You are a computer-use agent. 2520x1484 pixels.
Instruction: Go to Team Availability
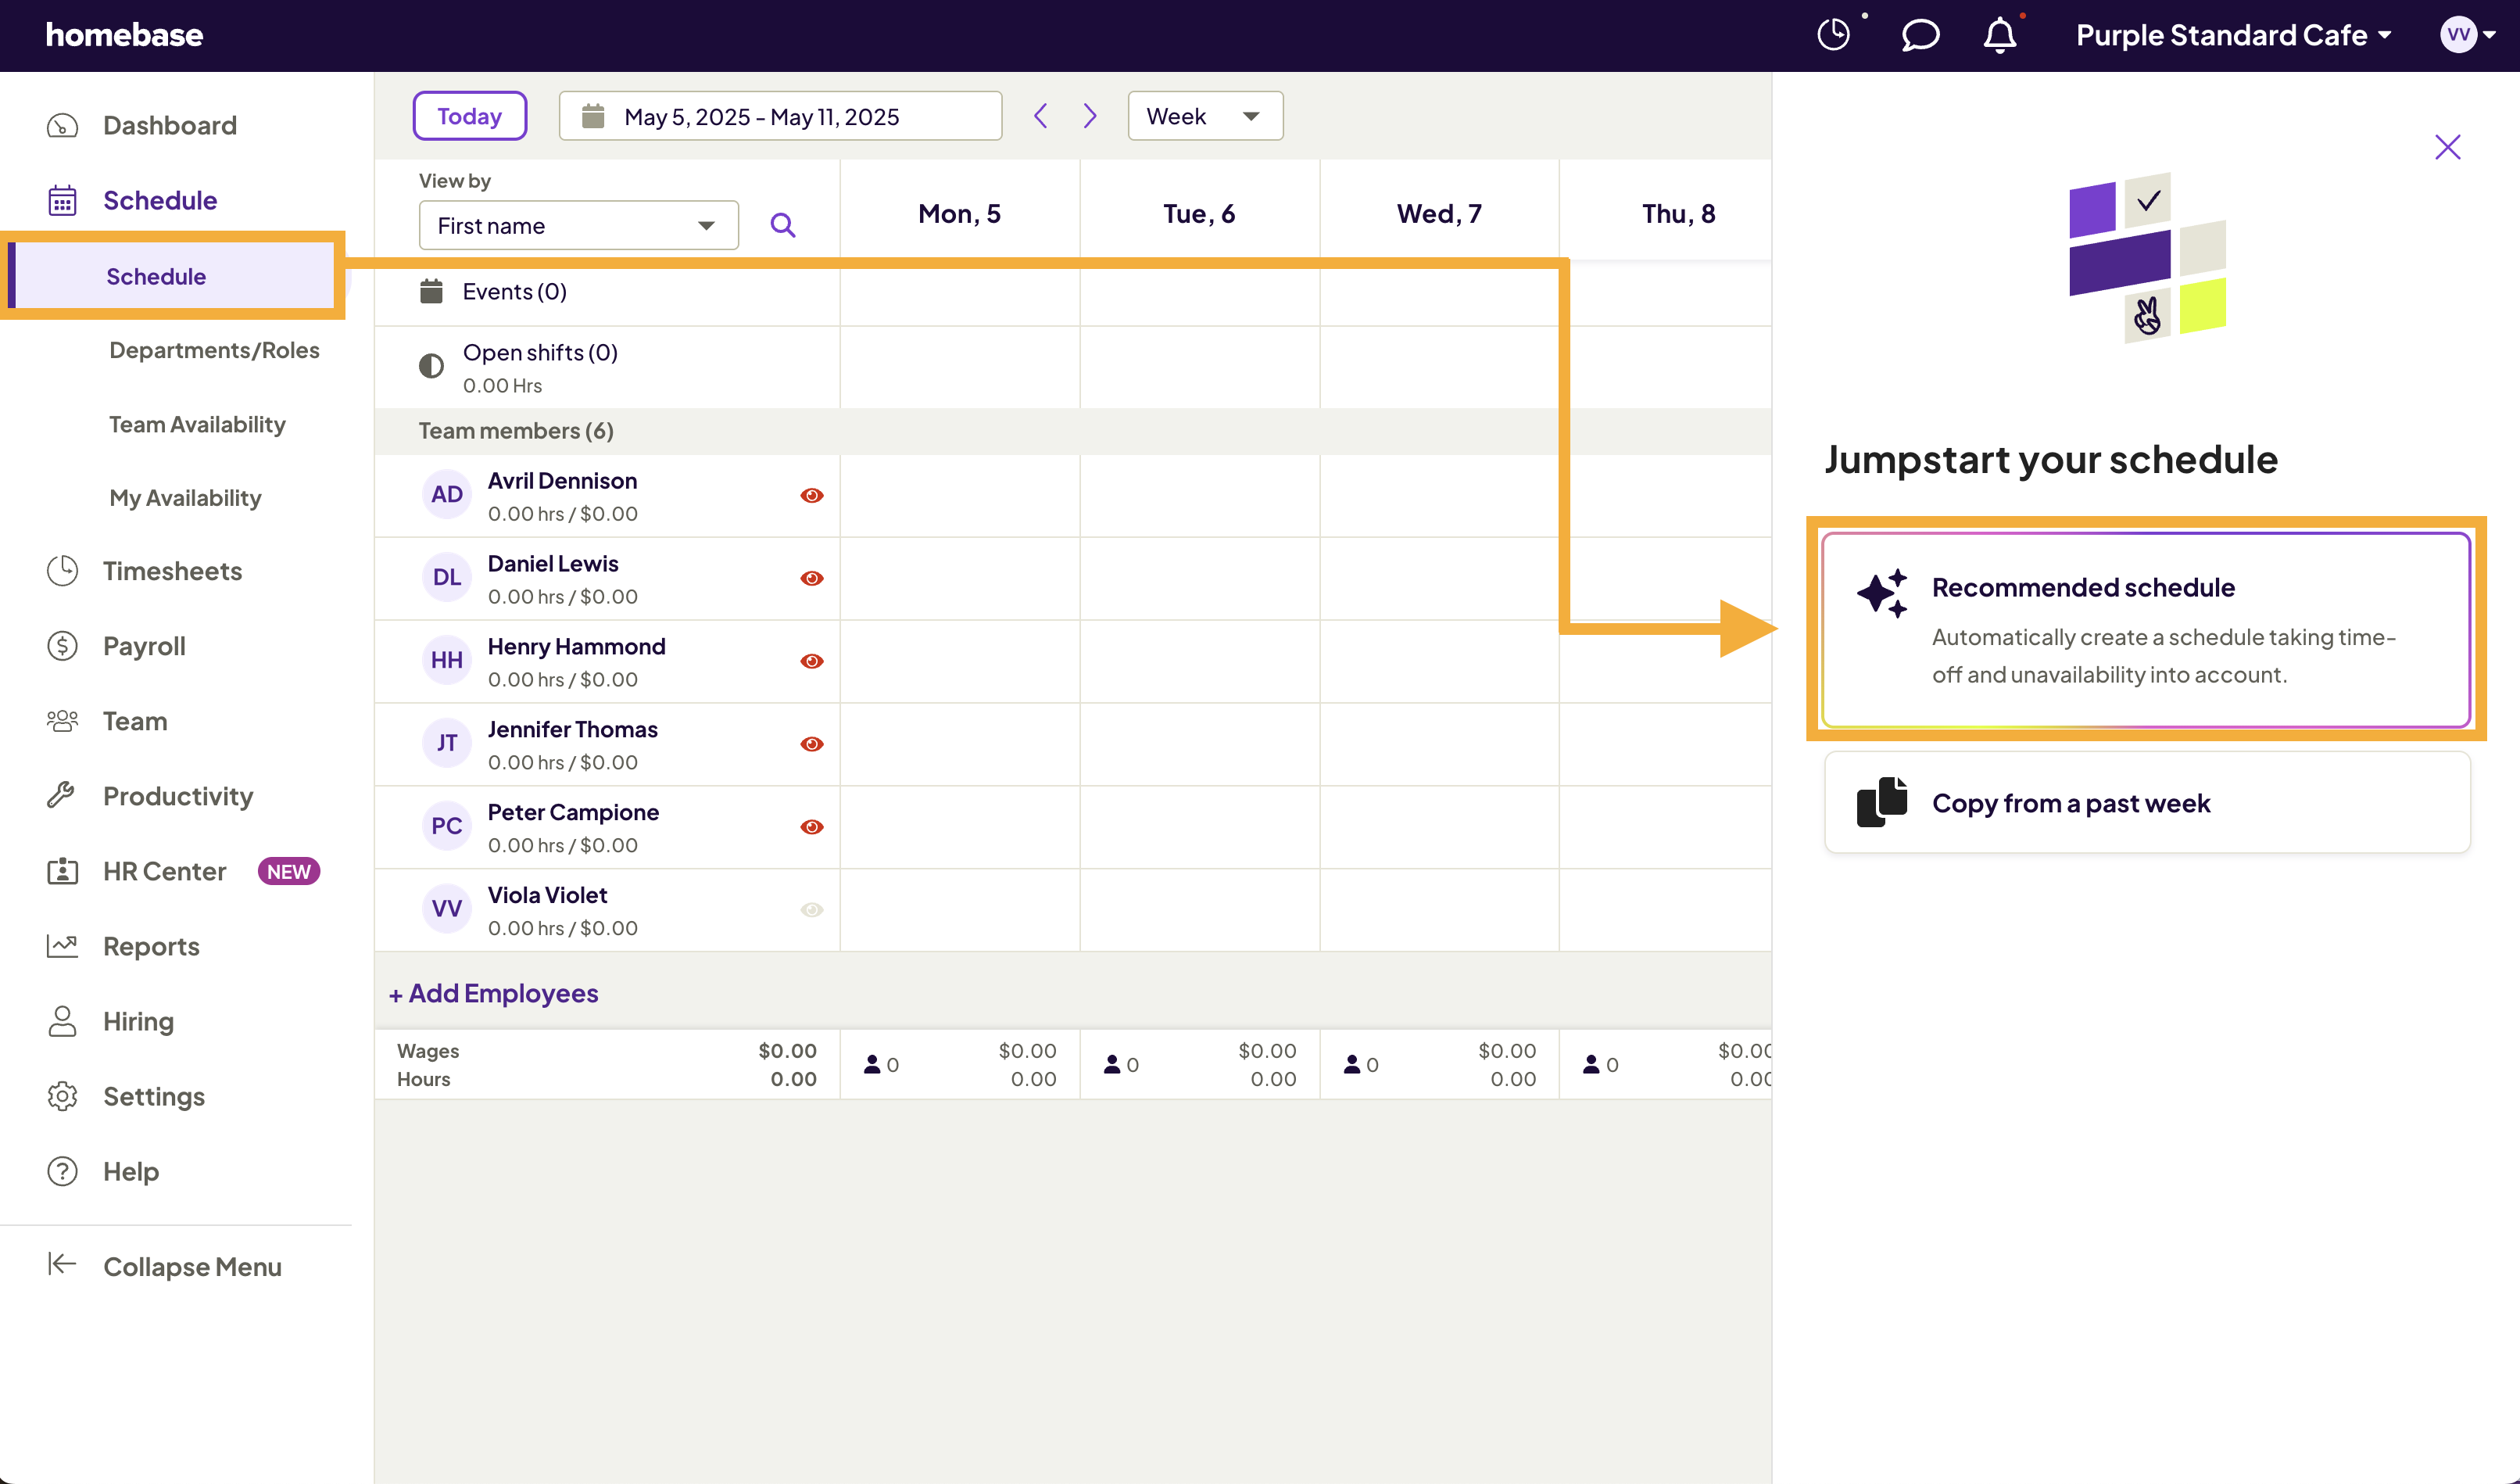196,424
